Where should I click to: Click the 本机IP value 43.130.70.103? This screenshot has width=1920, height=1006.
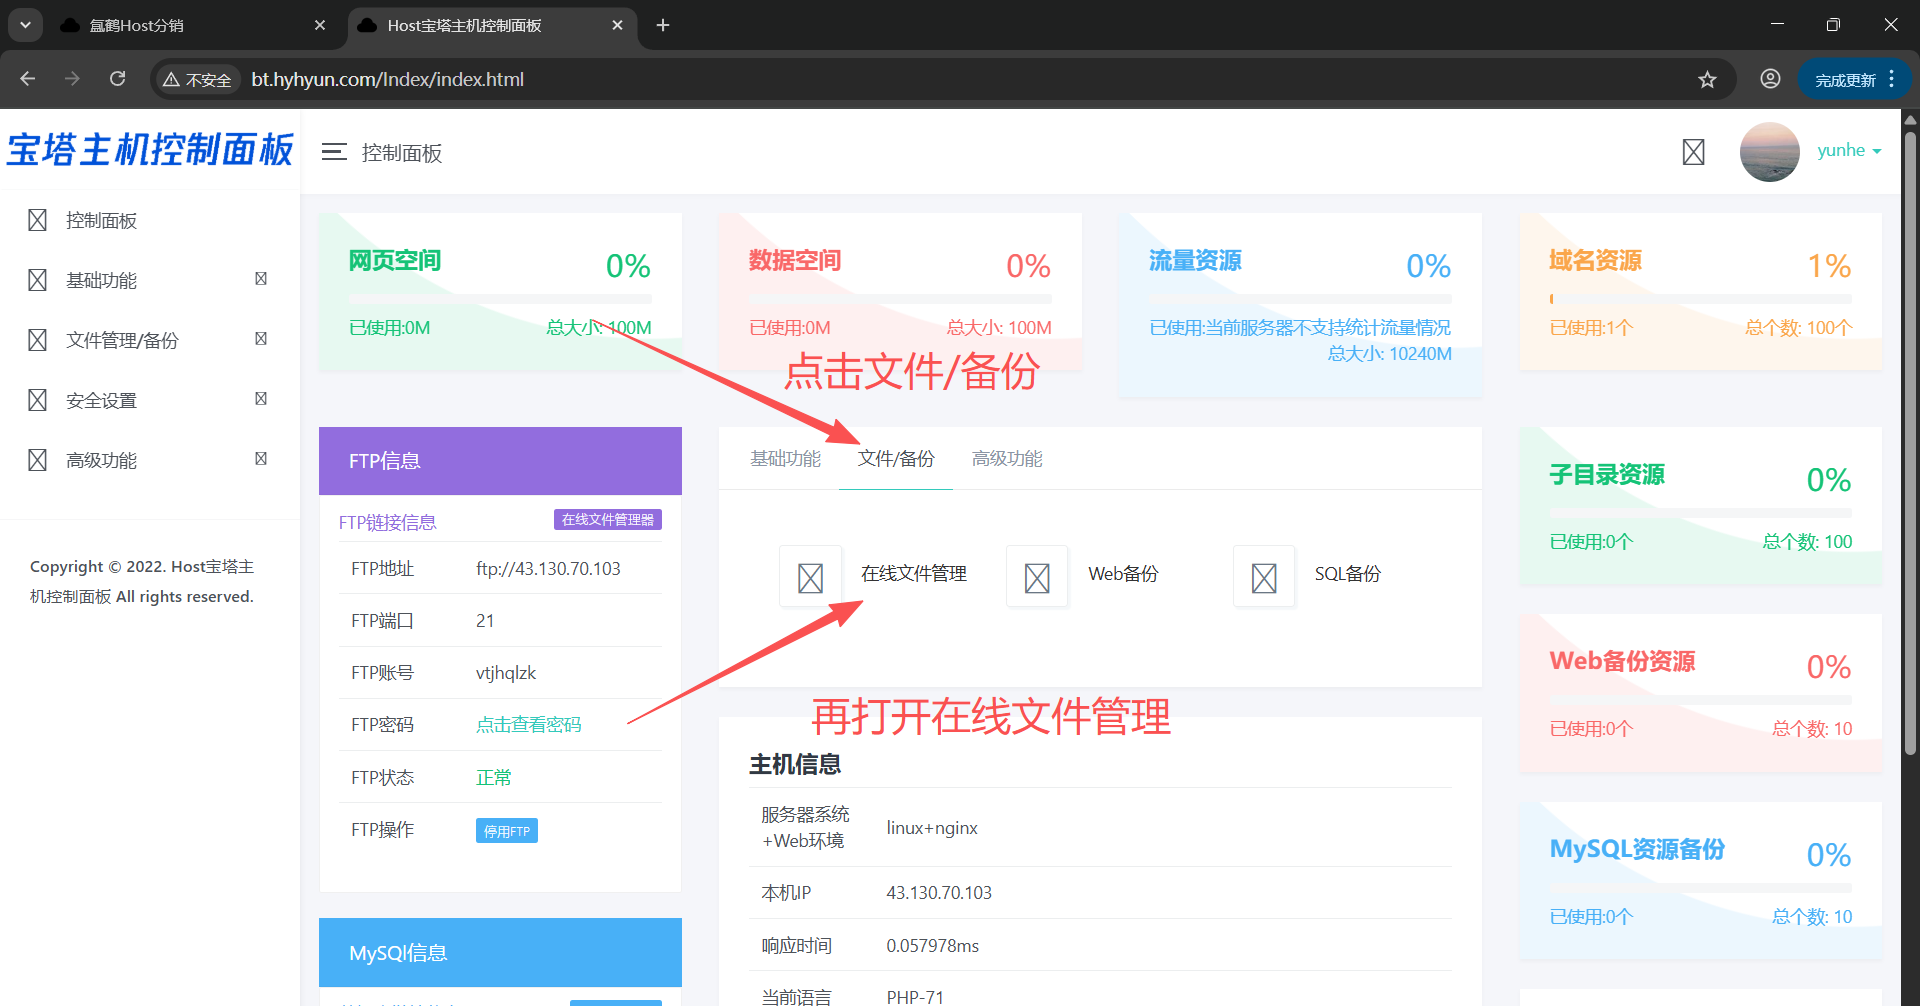click(939, 893)
